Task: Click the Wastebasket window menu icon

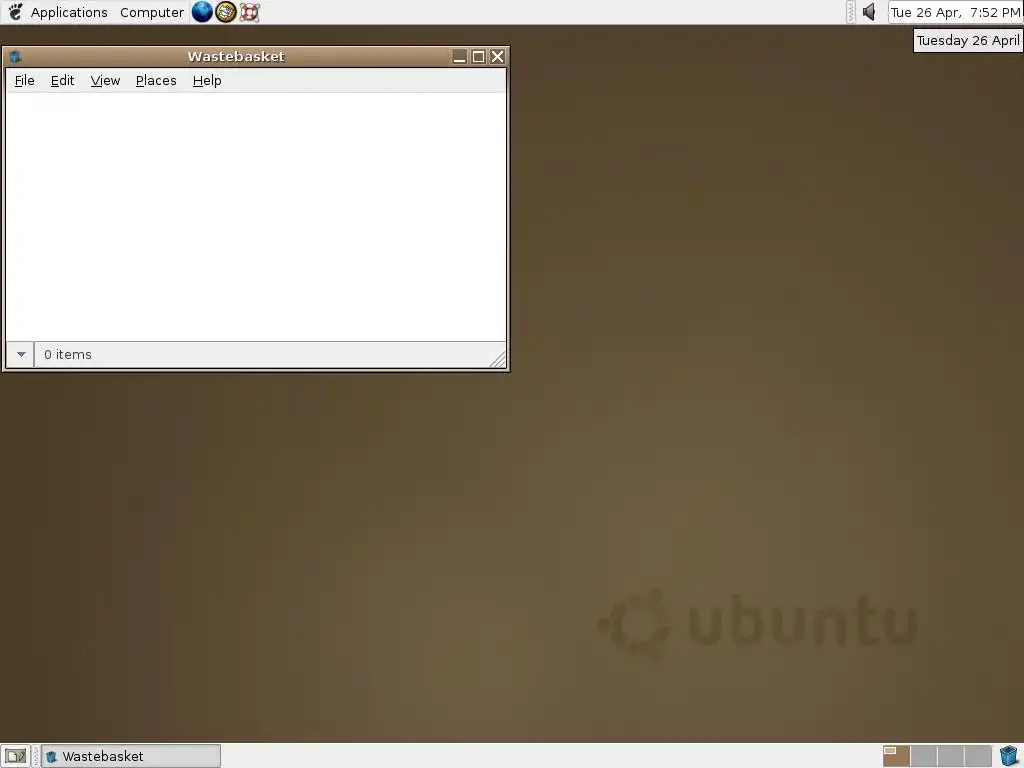Action: [x=16, y=57]
